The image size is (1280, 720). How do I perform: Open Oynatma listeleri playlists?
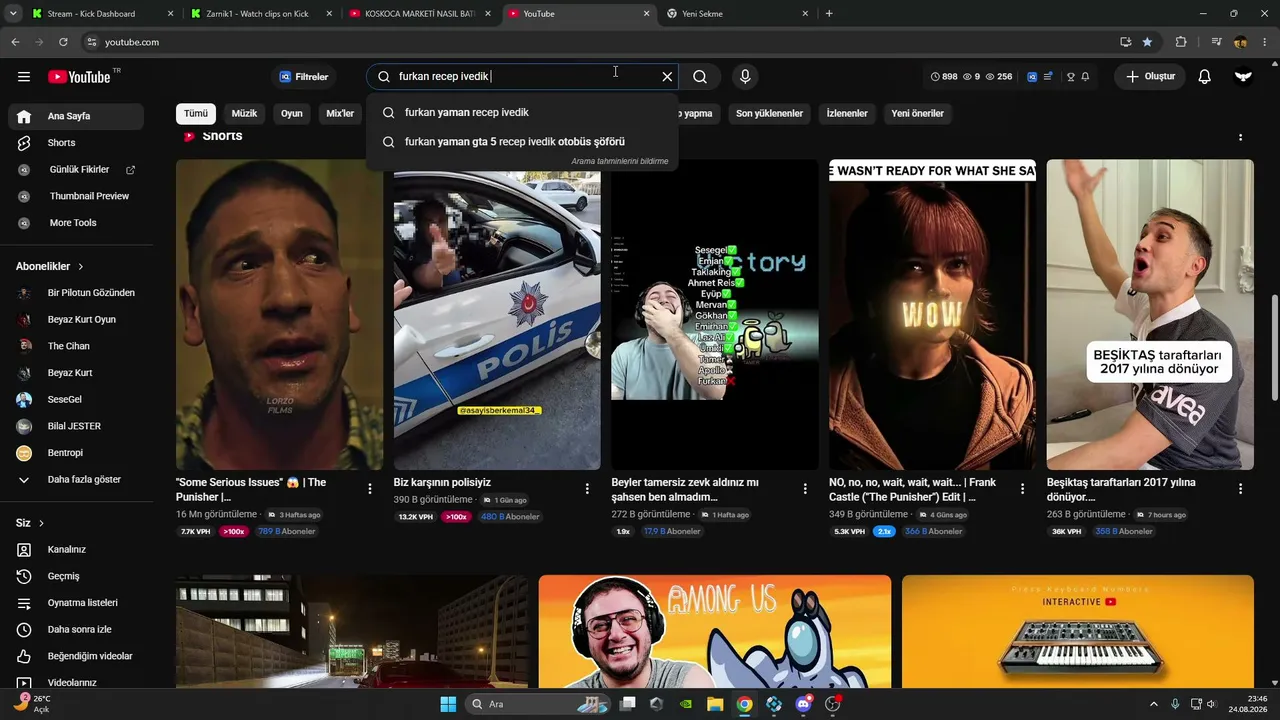click(76, 603)
